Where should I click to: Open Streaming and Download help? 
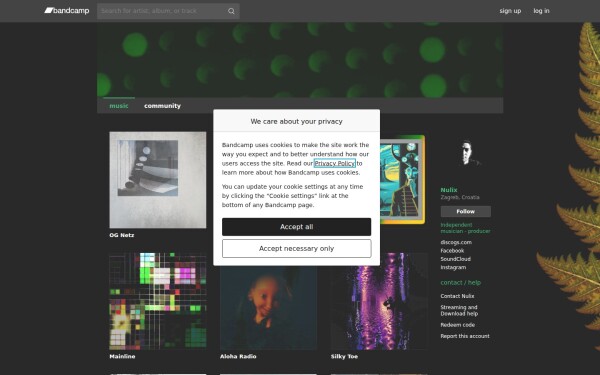click(x=459, y=310)
